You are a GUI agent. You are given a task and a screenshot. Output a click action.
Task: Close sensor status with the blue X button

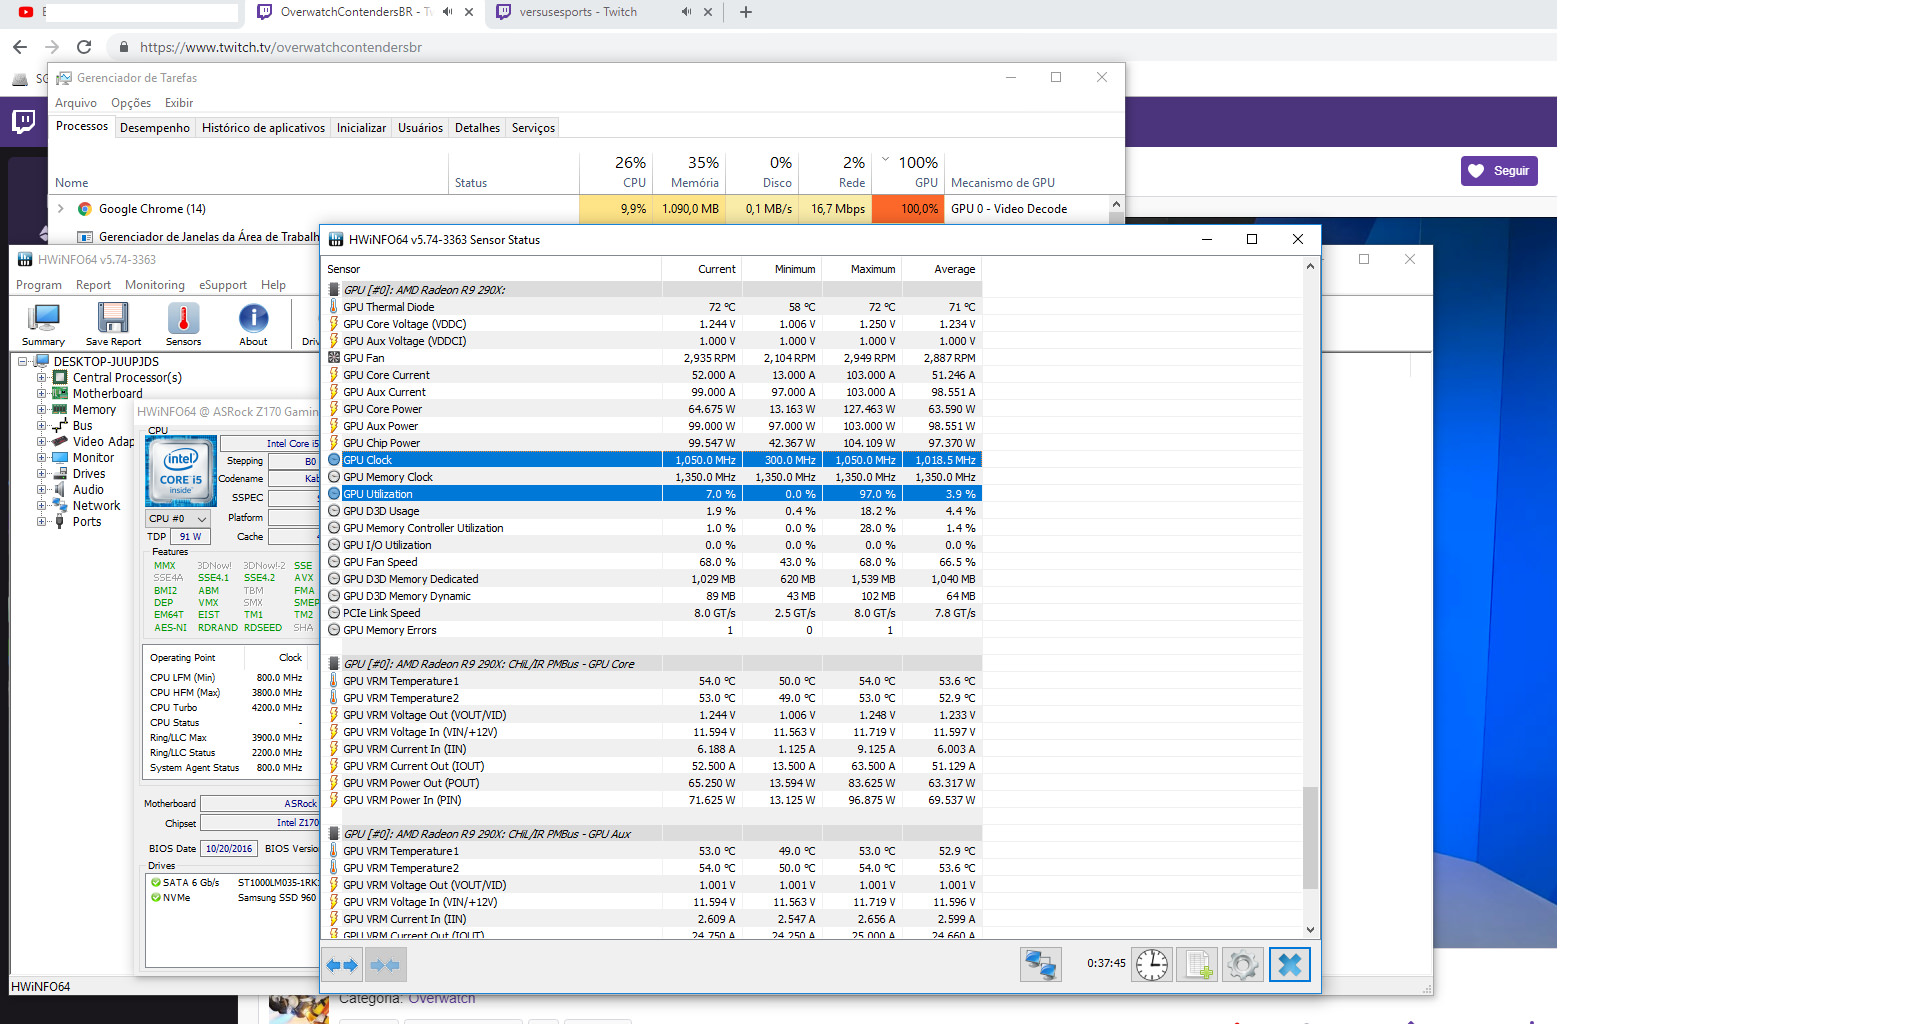tap(1290, 965)
